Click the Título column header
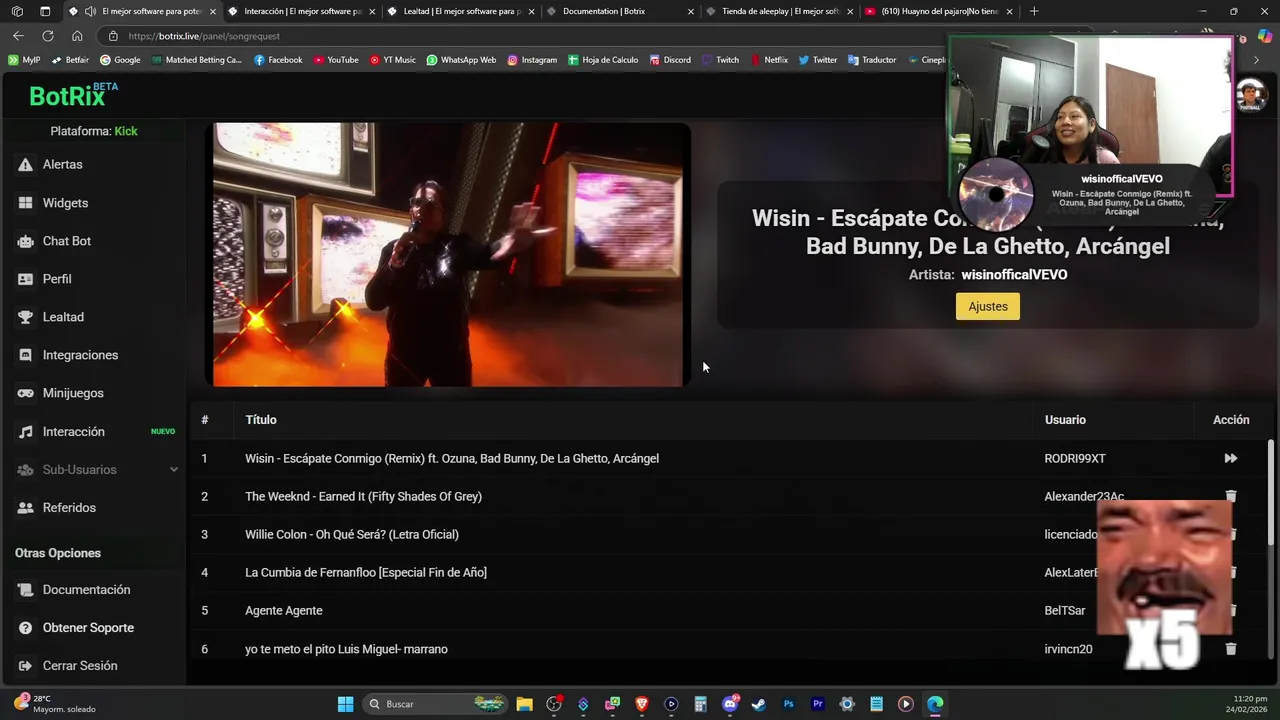Viewport: 1280px width, 720px height. coord(261,420)
